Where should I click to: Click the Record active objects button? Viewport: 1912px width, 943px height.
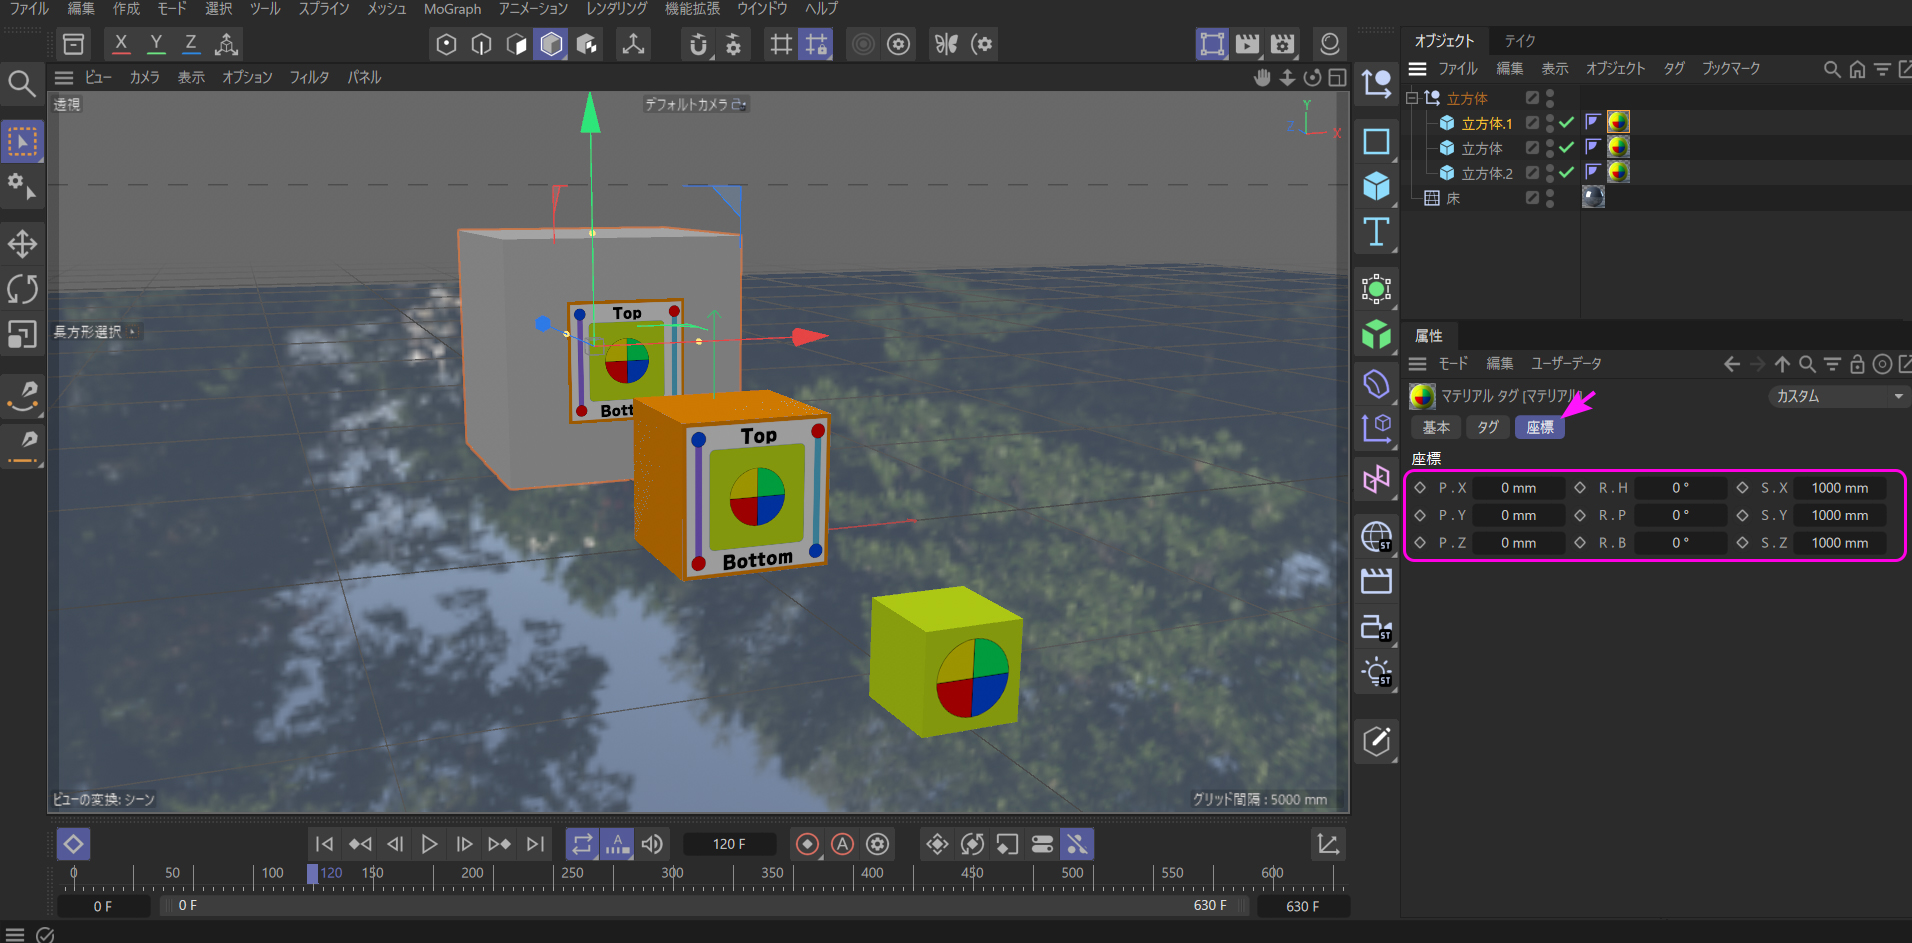point(807,844)
